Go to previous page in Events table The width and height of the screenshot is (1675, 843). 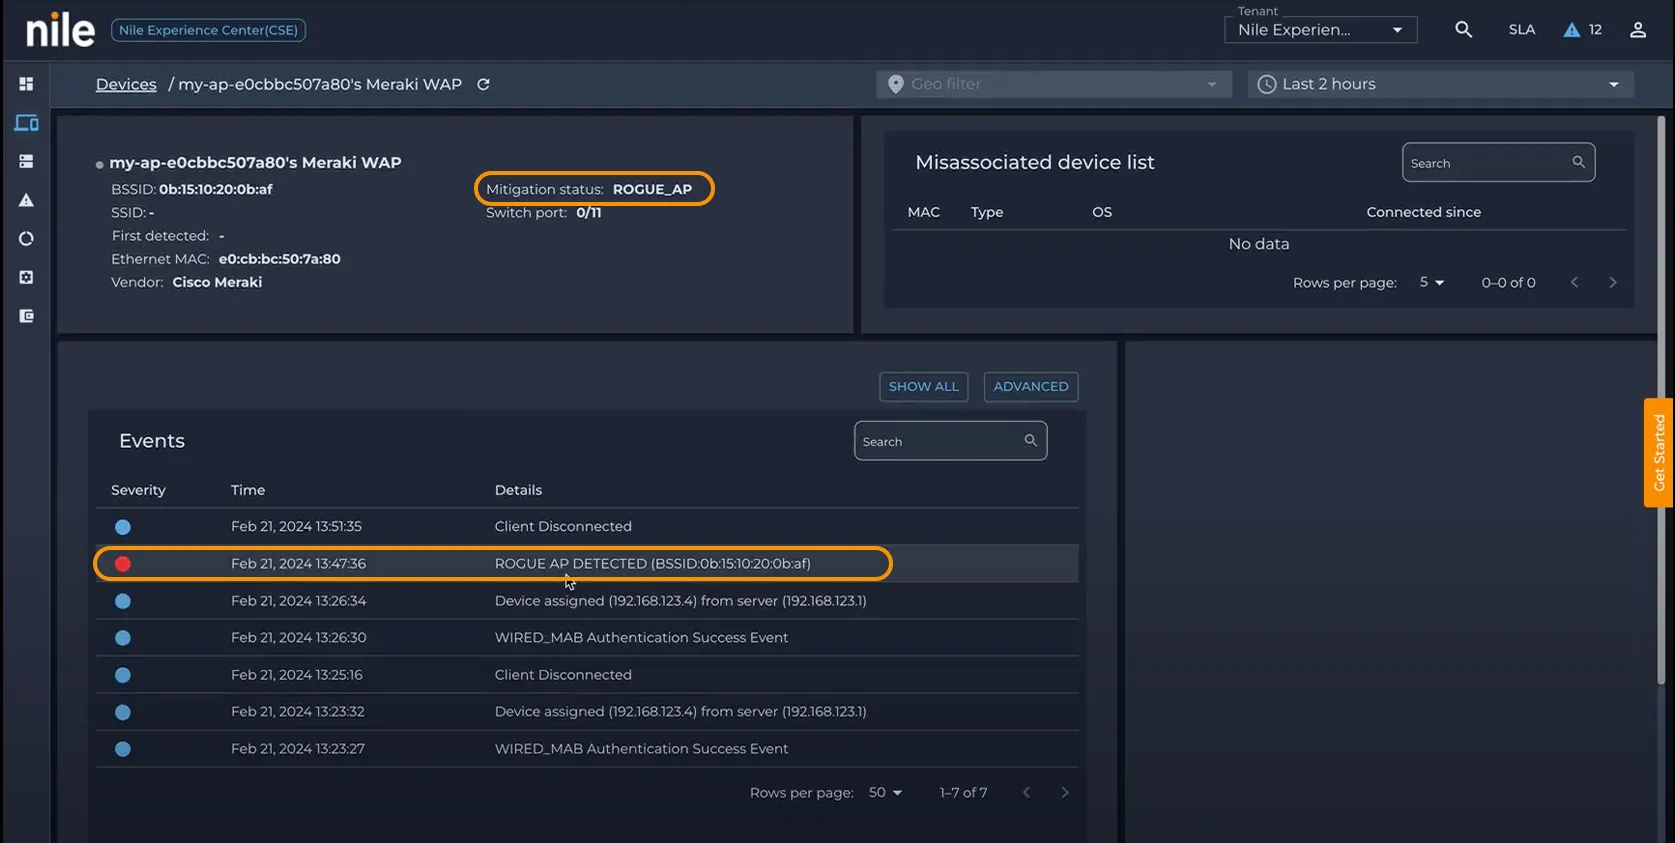[1026, 792]
